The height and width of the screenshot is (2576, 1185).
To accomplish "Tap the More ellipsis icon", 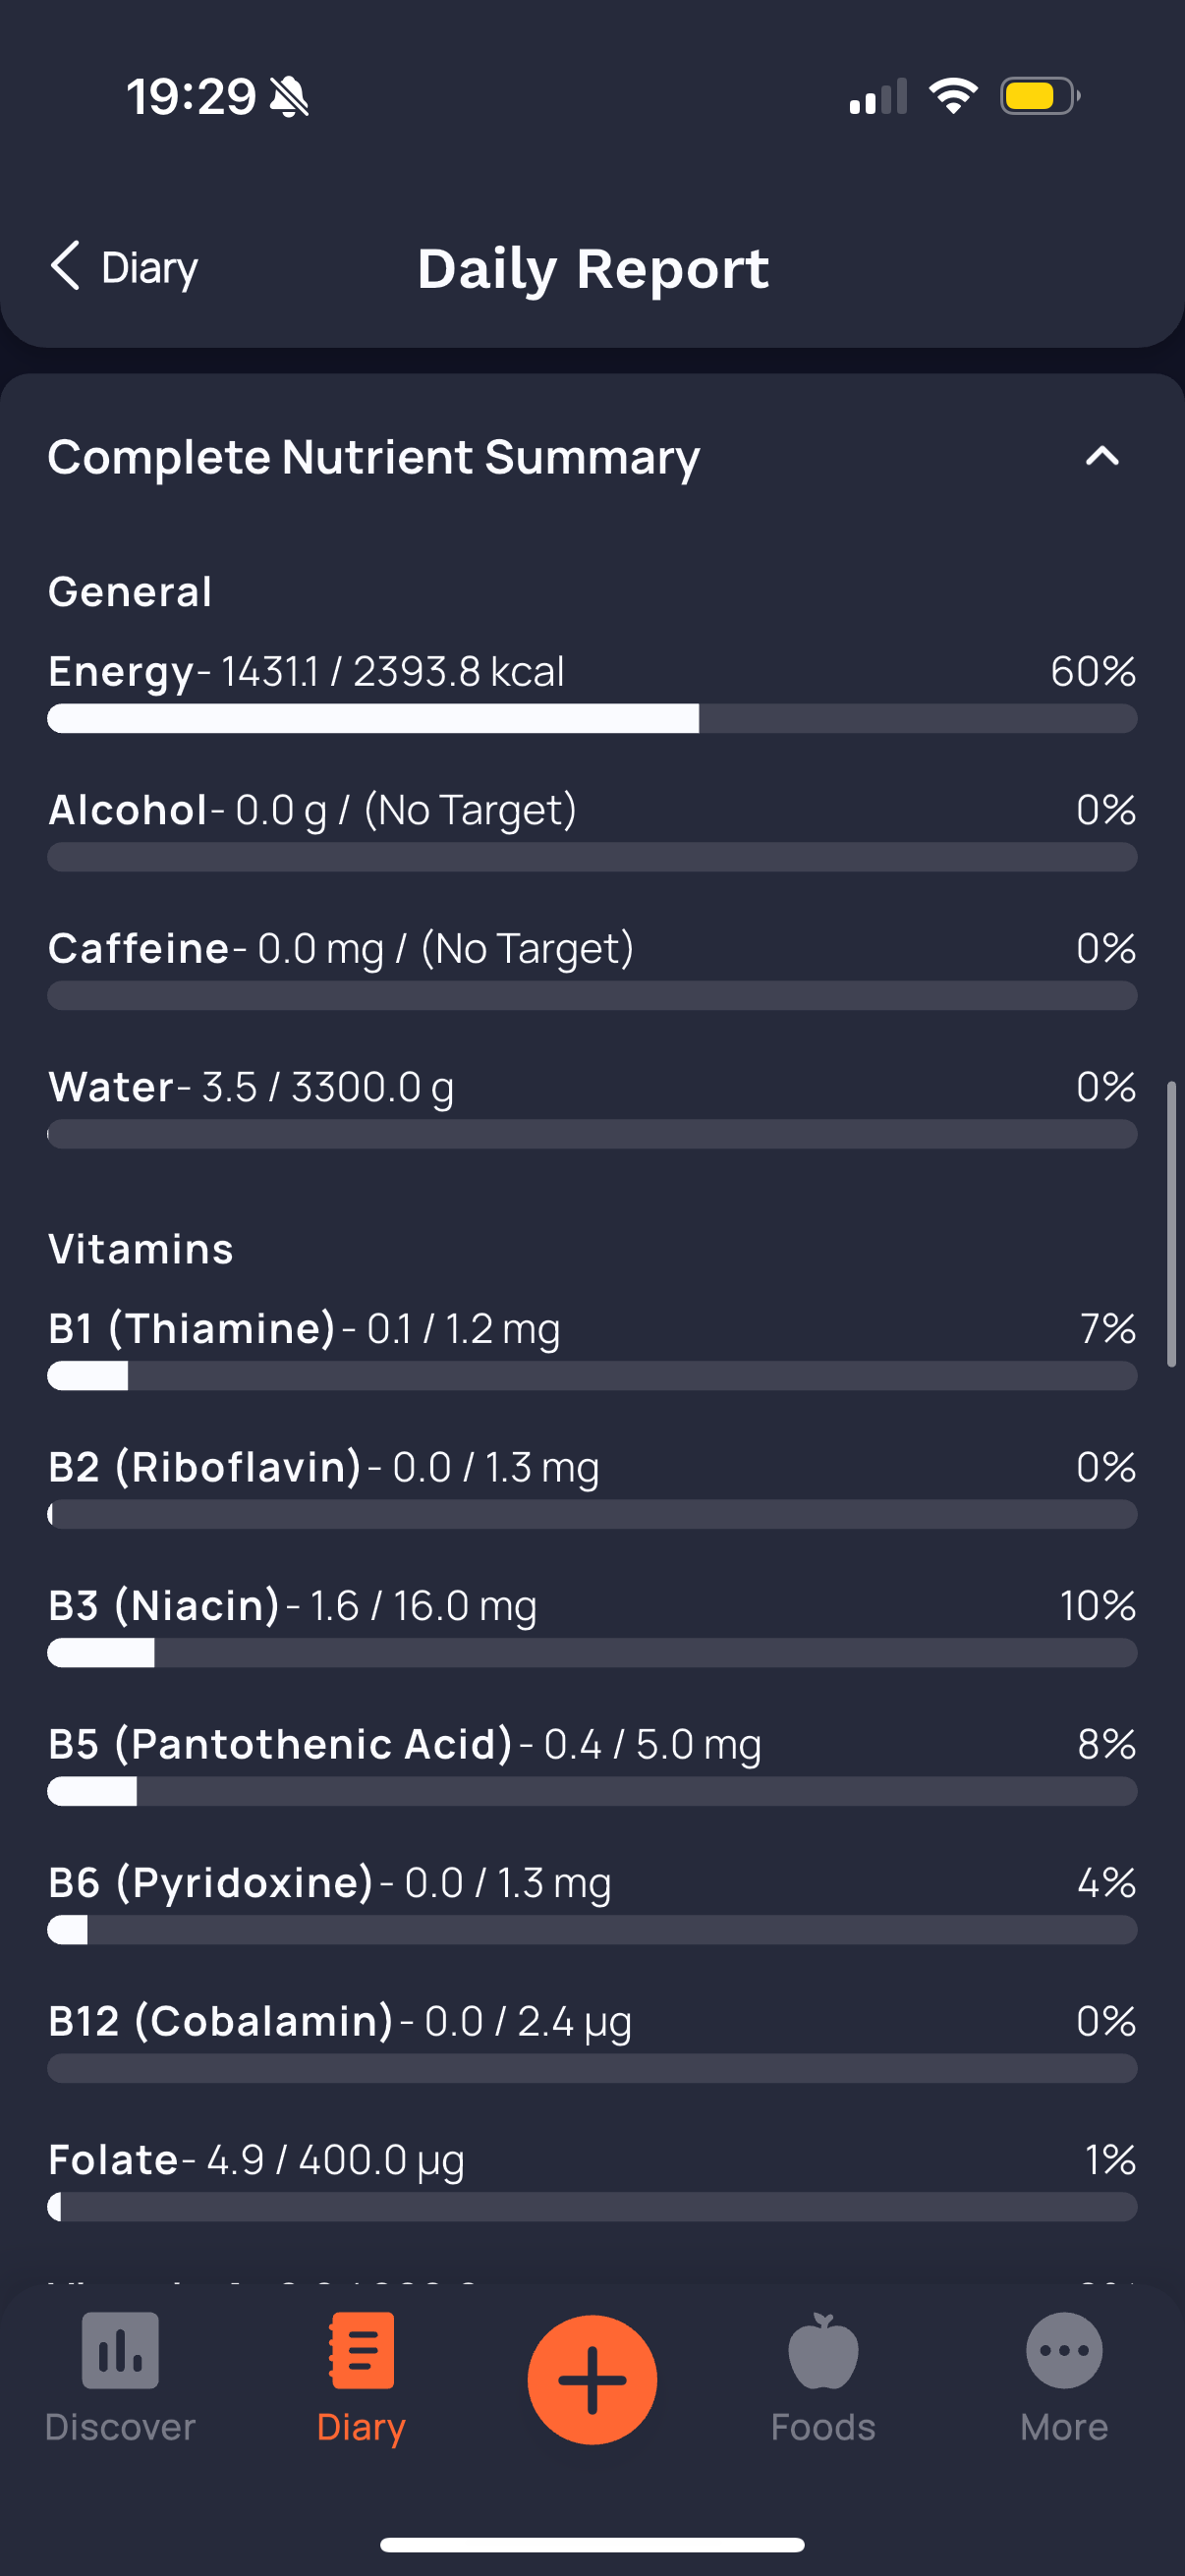I will pyautogui.click(x=1064, y=2350).
